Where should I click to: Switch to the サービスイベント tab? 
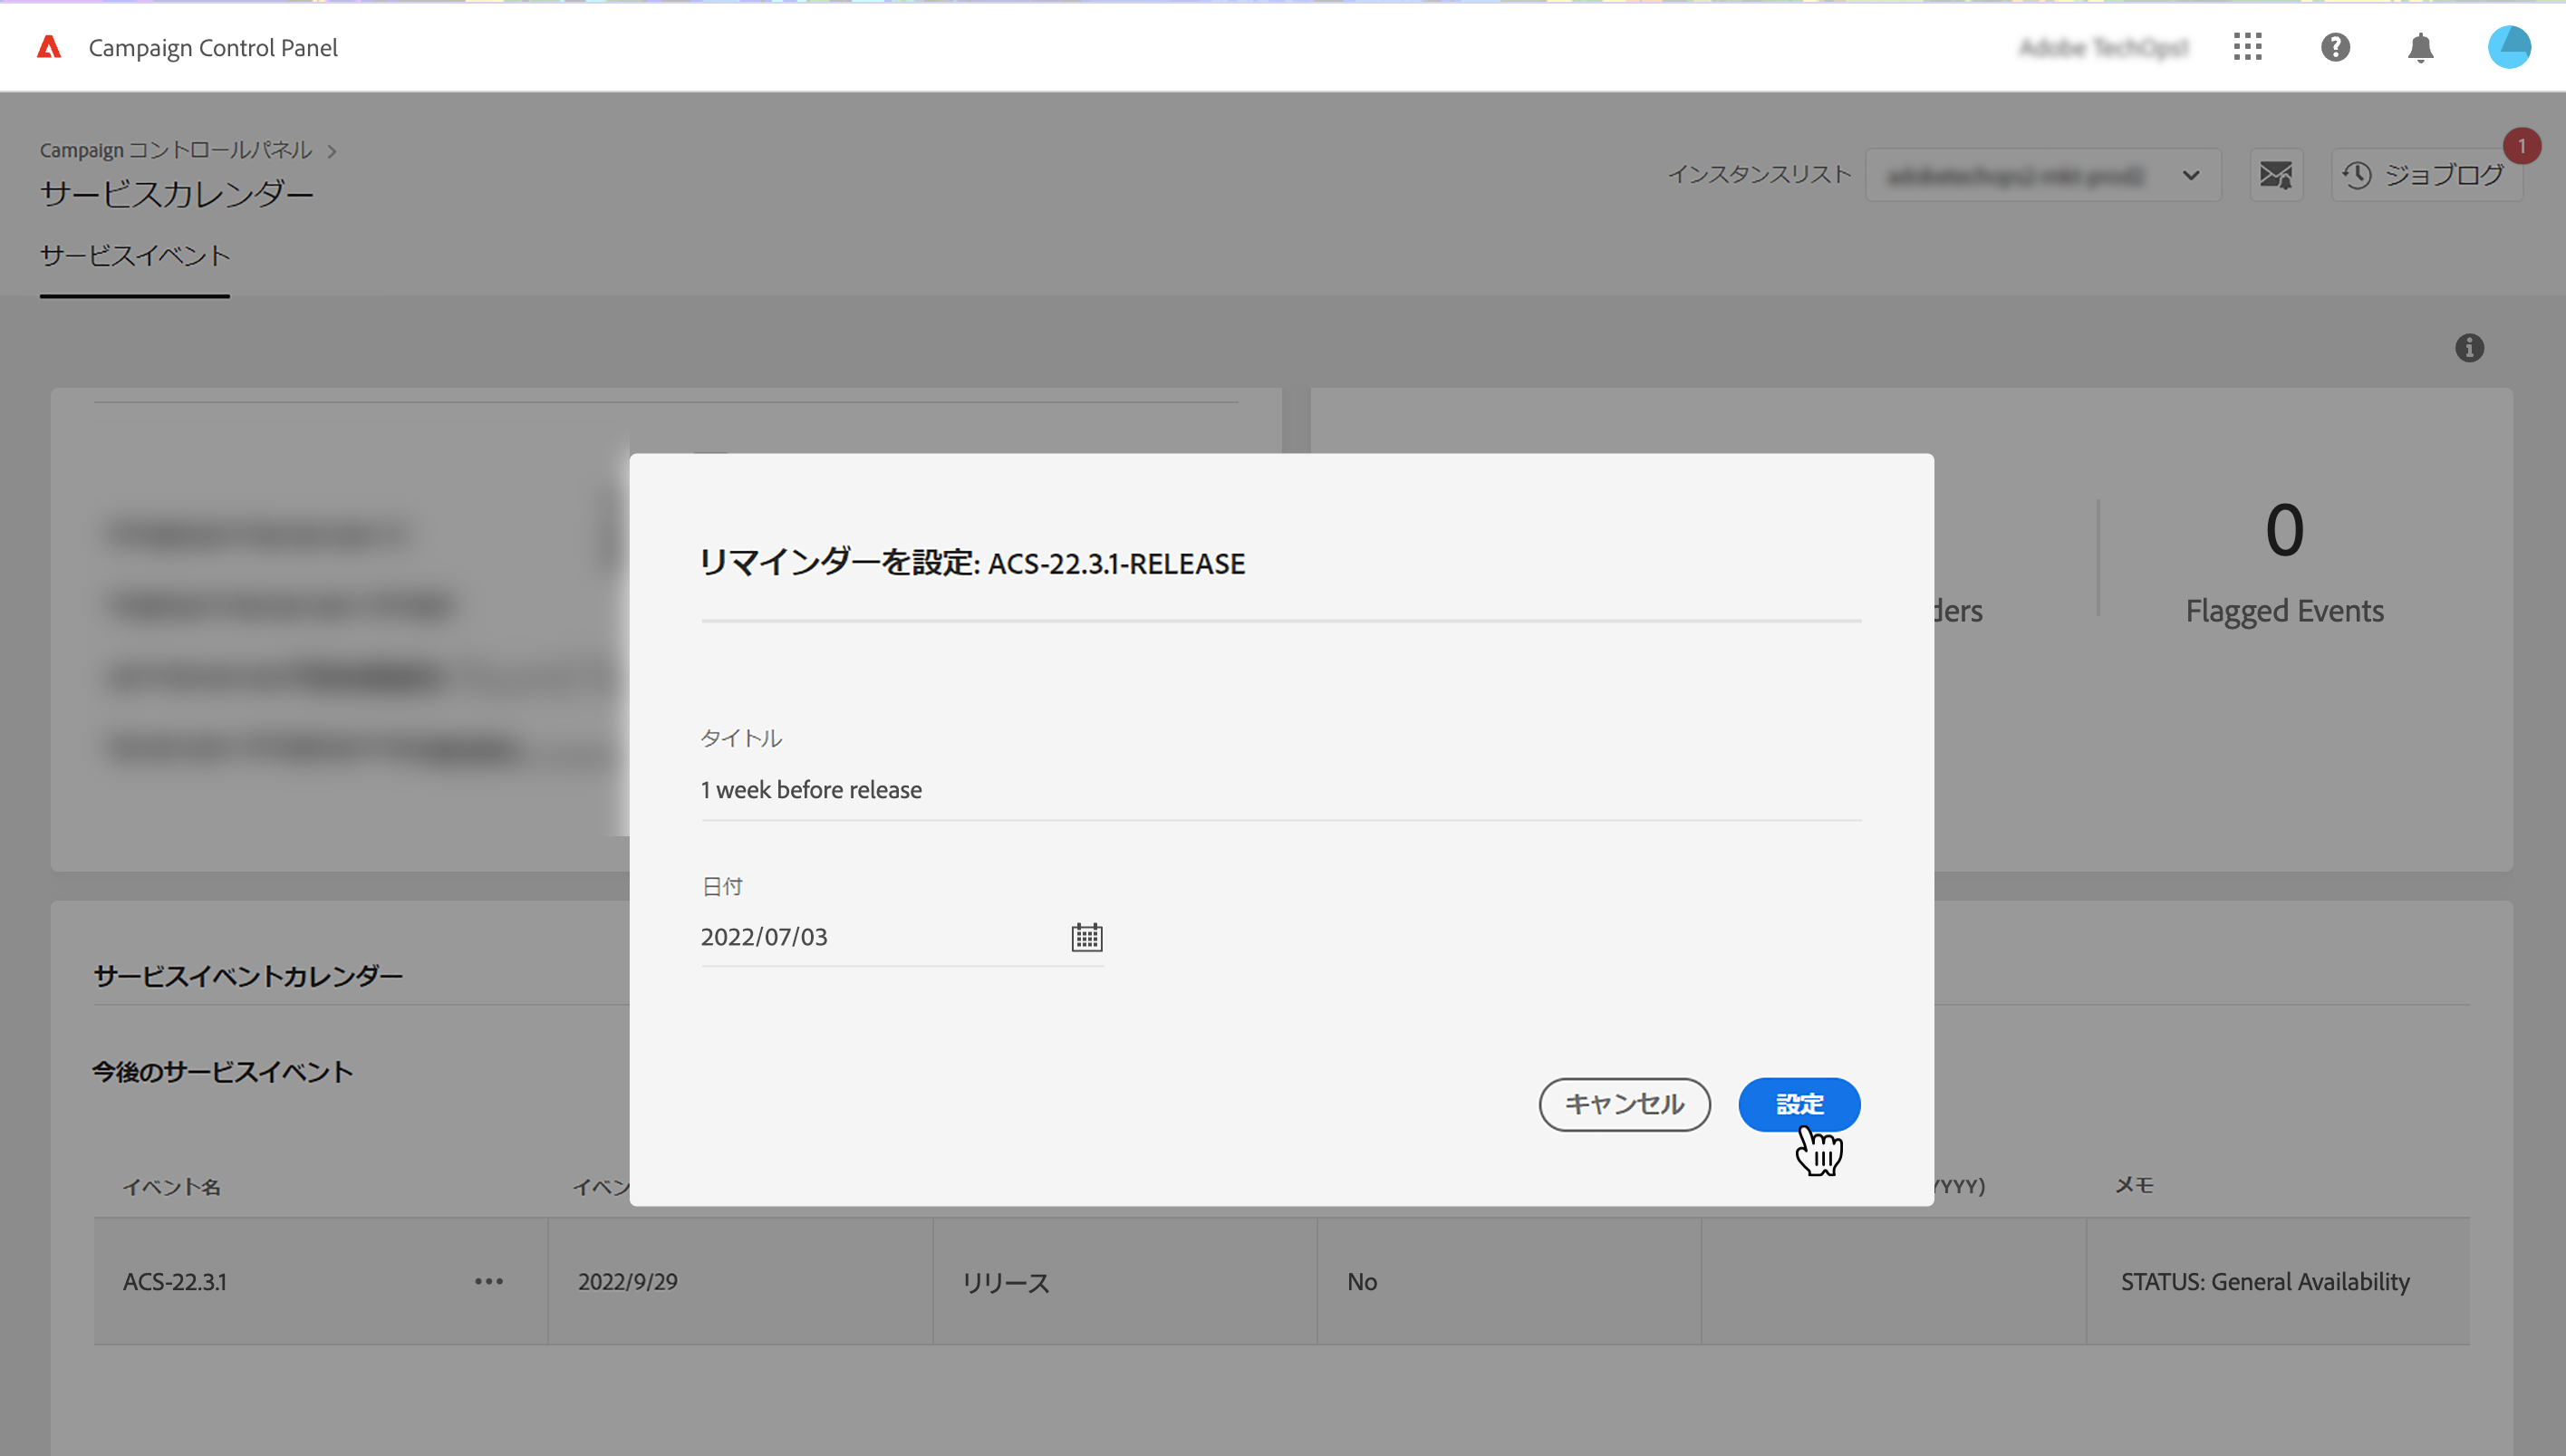(x=135, y=256)
